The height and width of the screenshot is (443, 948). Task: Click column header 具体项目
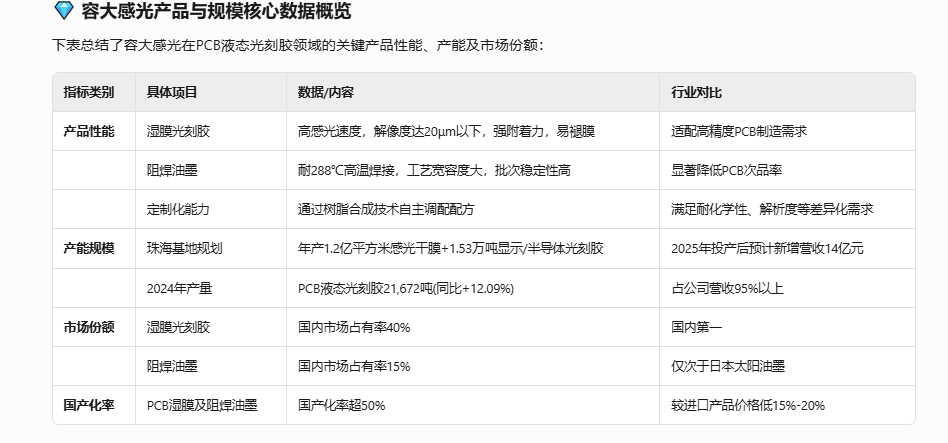[x=172, y=92]
